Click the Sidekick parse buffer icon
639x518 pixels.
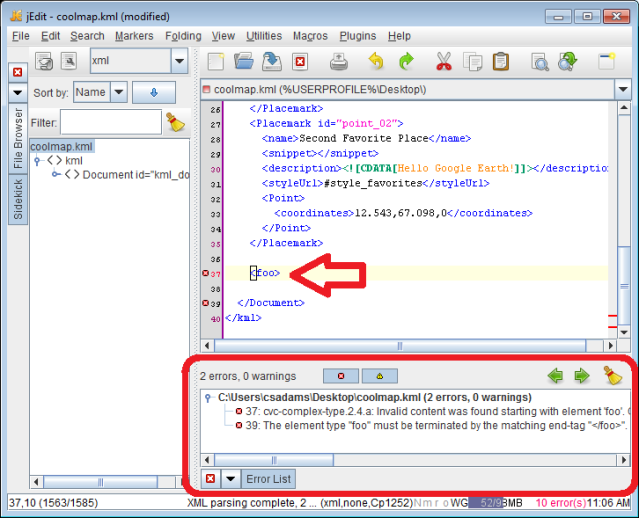44,61
